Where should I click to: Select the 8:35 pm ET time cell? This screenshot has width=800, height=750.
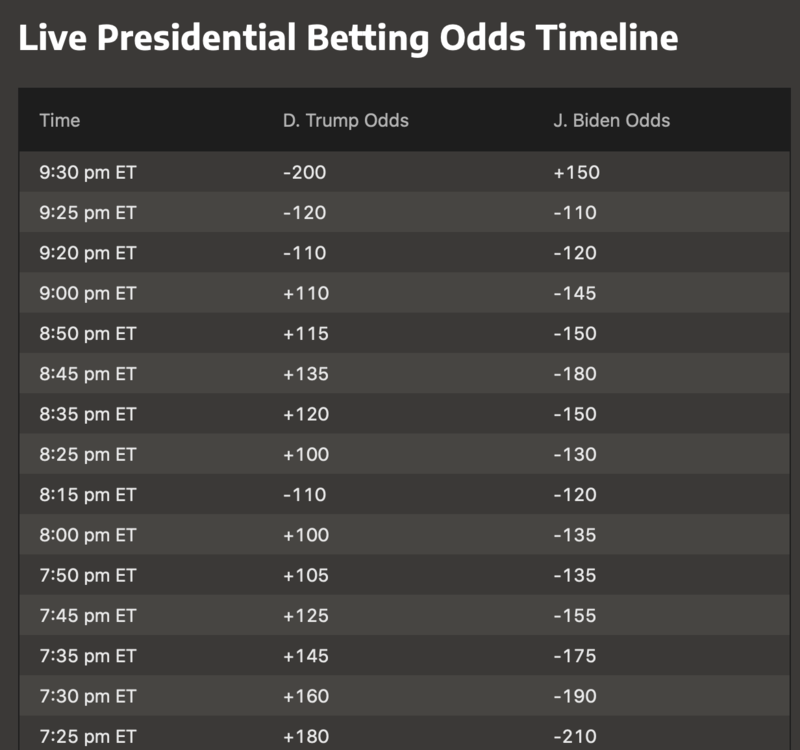pyautogui.click(x=88, y=414)
